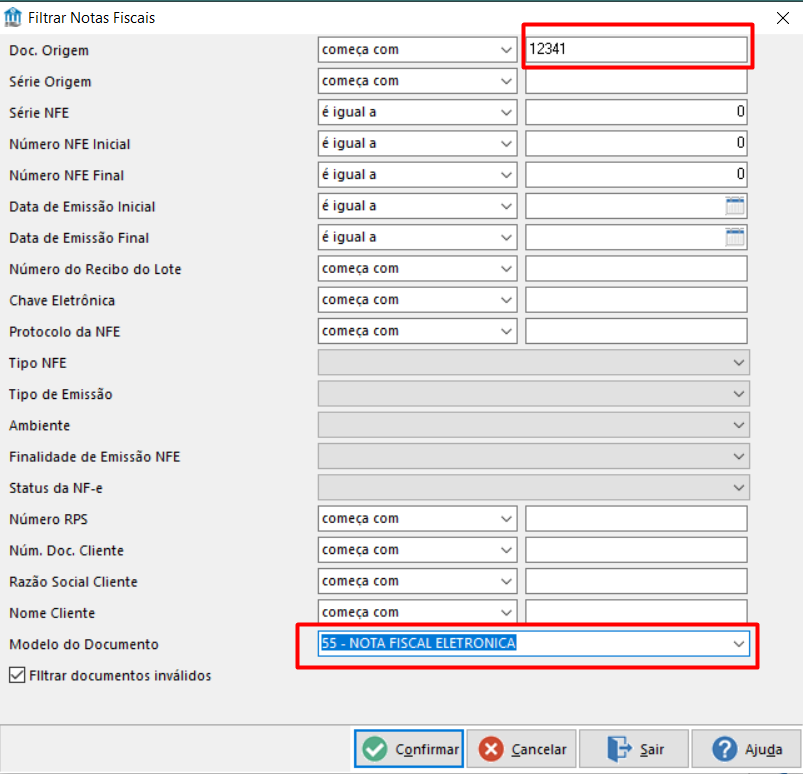Click the Status da NF-e label
The image size is (803, 774).
click(x=56, y=488)
